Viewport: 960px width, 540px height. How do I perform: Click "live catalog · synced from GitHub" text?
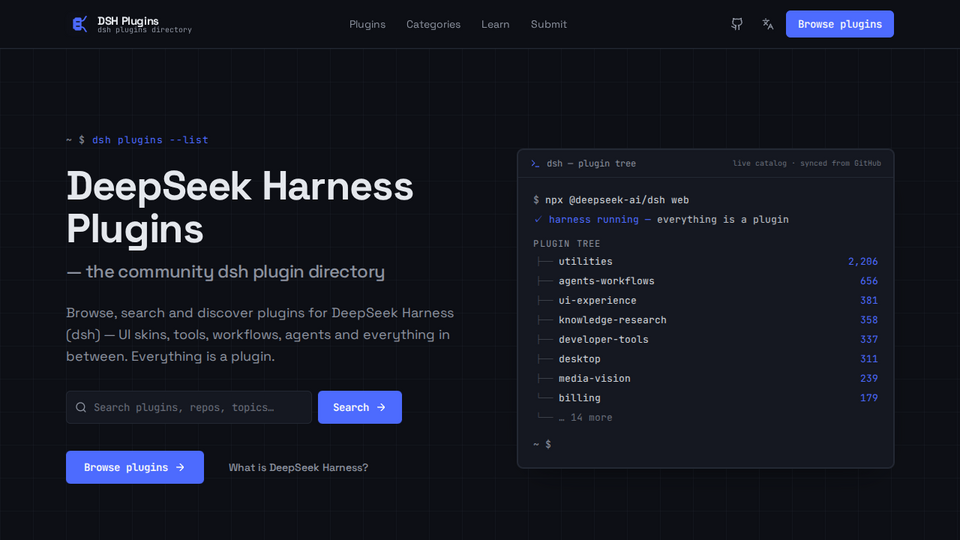[806, 163]
